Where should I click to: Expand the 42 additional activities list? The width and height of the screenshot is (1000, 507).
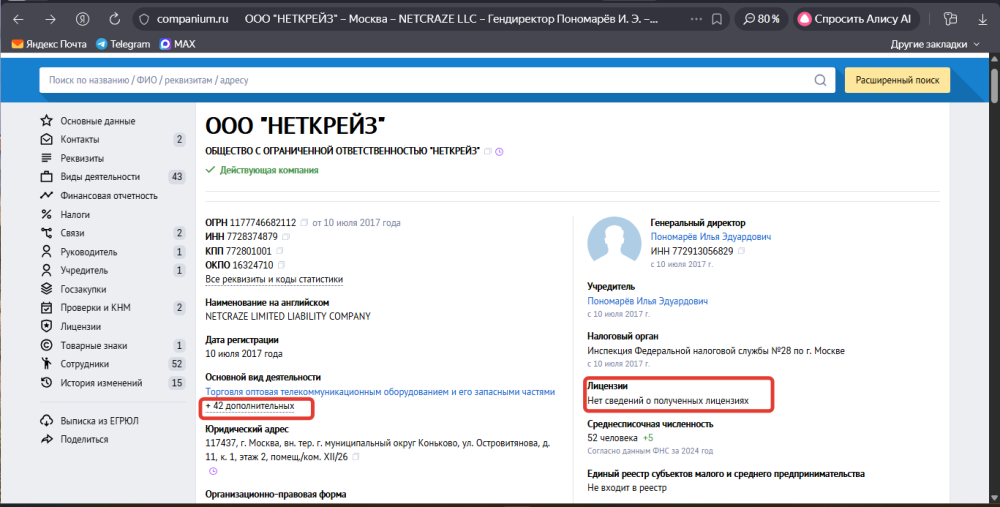250,406
